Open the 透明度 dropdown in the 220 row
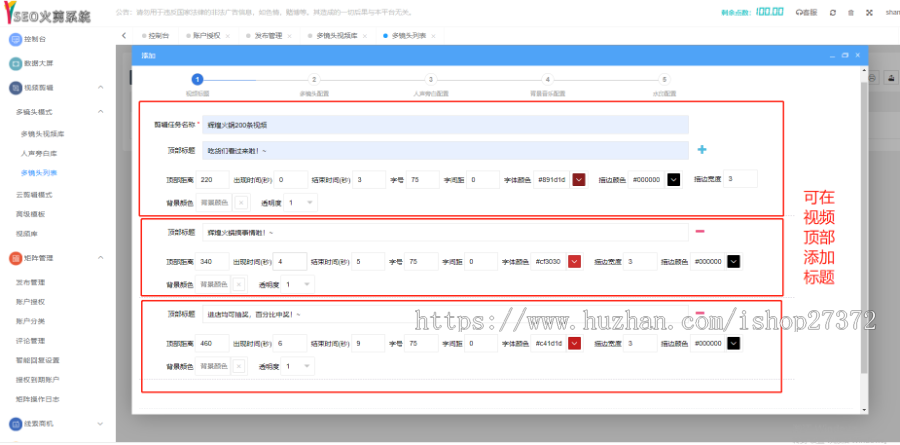This screenshot has width=900, height=445. (301, 202)
